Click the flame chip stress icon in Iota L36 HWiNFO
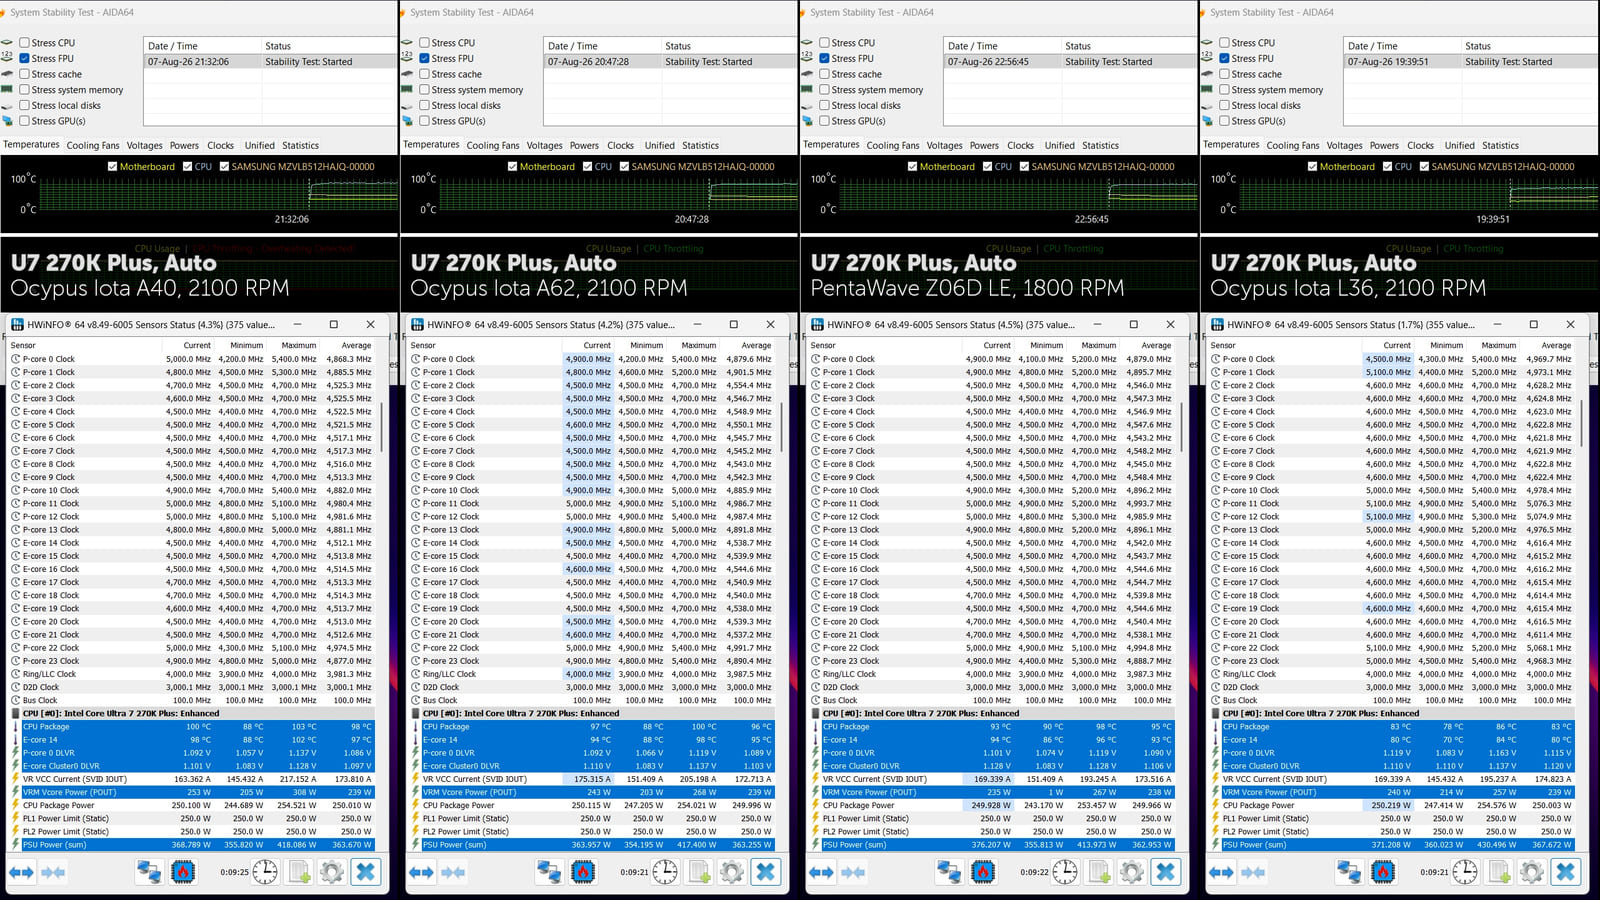The image size is (1600, 900). point(1382,872)
